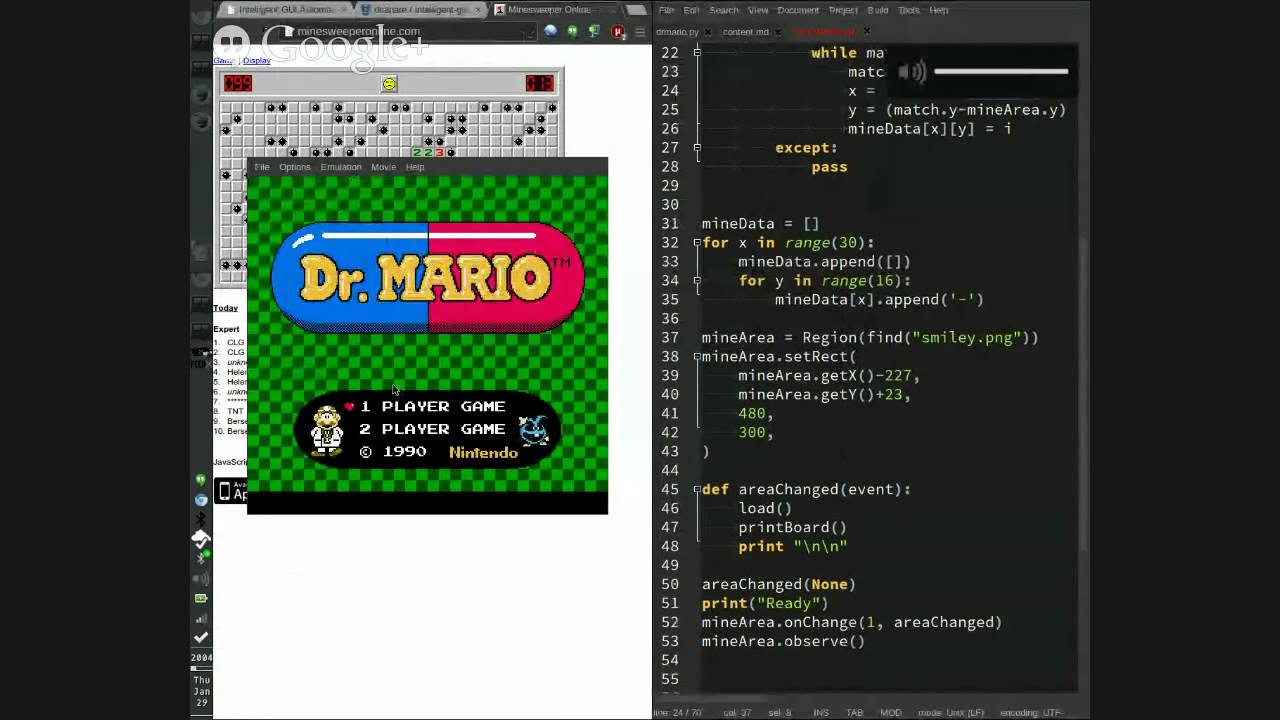The image size is (1280, 720).
Task: Open the emulator Movie menu
Action: coord(384,167)
